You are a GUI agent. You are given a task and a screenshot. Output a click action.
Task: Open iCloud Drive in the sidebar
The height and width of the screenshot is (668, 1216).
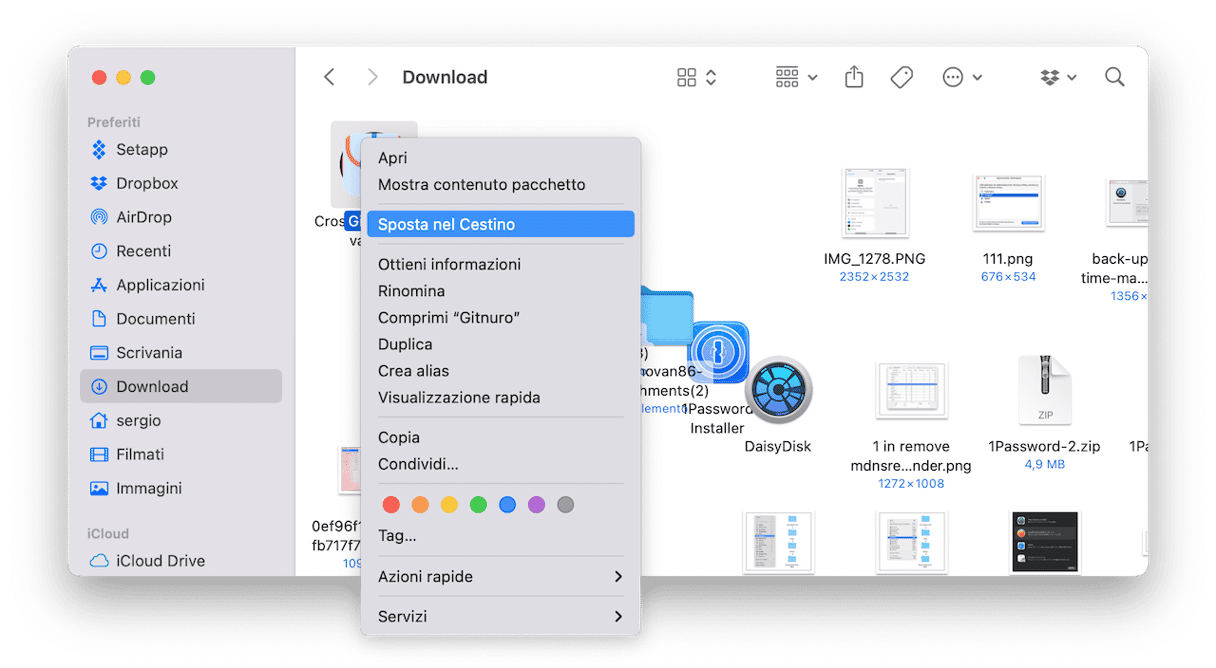pyautogui.click(x=160, y=560)
